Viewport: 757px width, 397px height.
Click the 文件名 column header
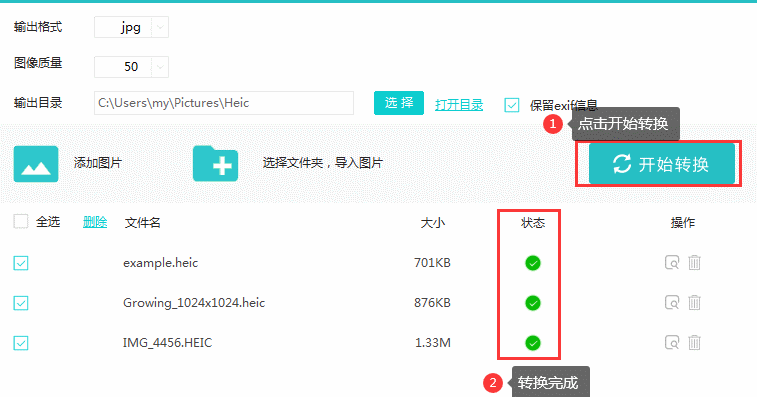tap(142, 223)
